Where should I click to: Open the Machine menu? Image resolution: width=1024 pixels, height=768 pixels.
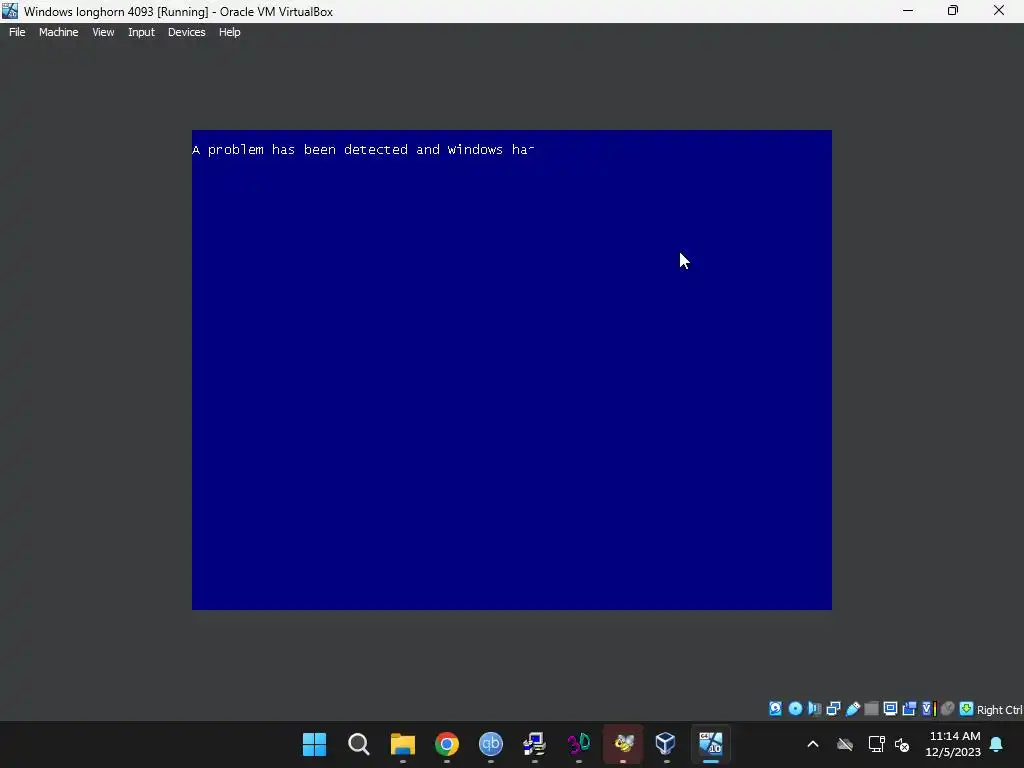click(58, 32)
